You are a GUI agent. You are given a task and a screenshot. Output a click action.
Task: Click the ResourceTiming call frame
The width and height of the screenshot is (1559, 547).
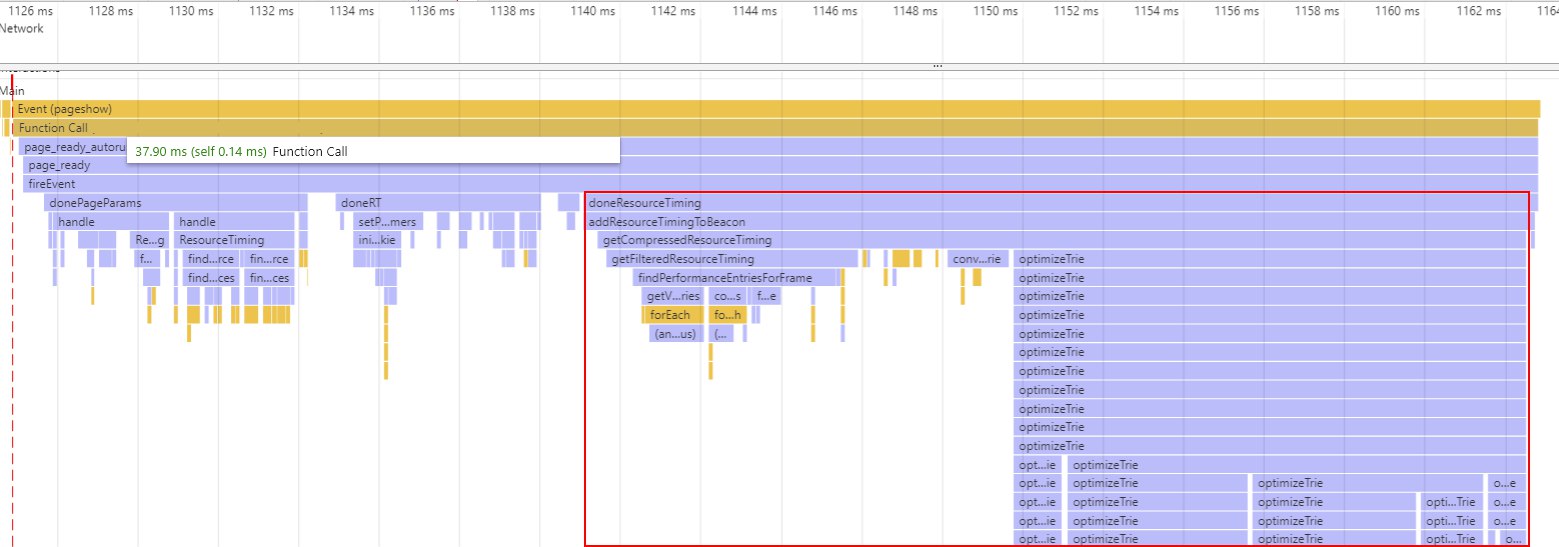234,240
